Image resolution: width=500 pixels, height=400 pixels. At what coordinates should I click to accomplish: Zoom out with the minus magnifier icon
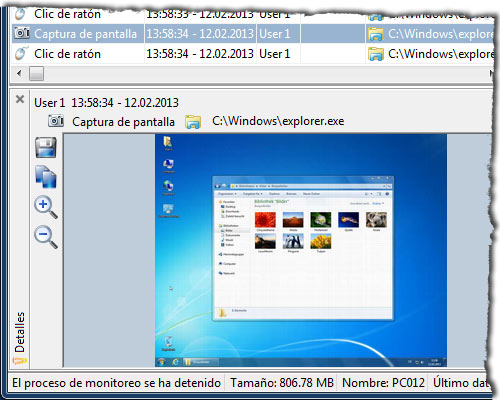46,237
